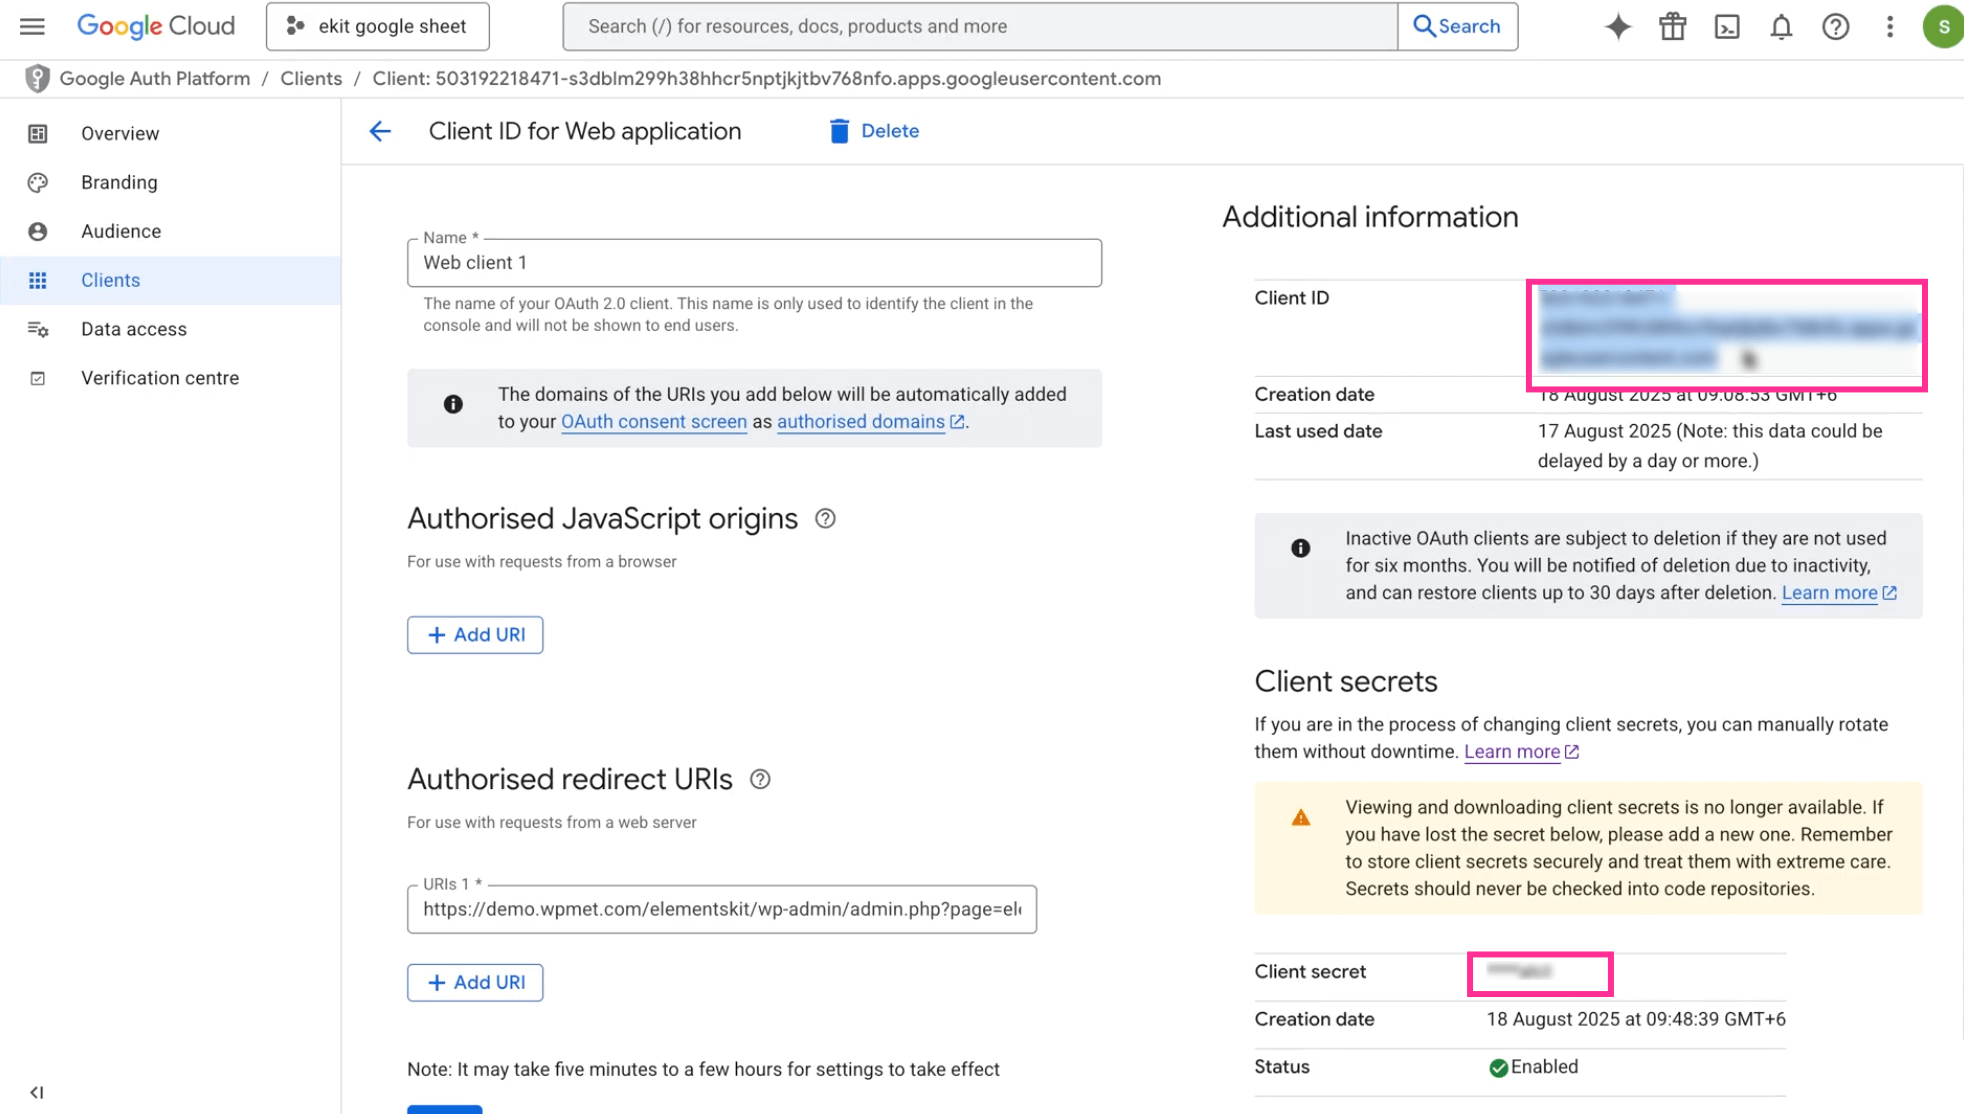The width and height of the screenshot is (1964, 1114).
Task: Click the Clients grid icon
Action: click(38, 280)
